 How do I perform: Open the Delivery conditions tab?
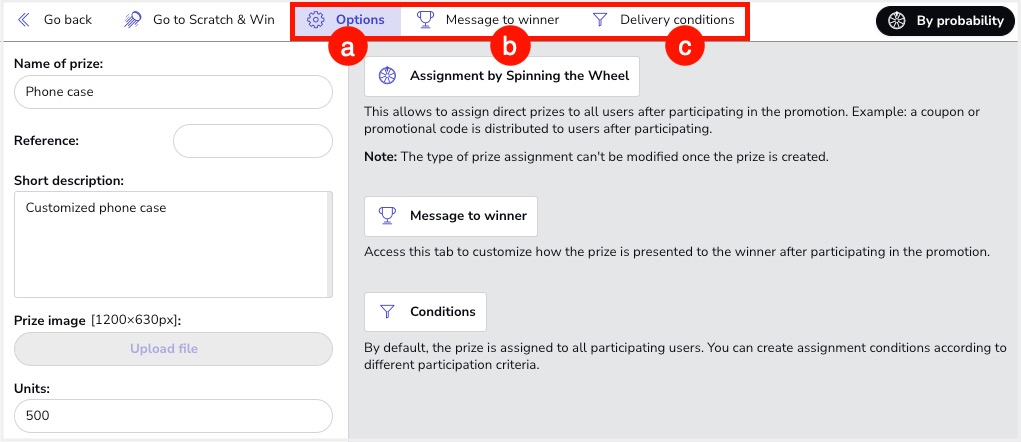pyautogui.click(x=677, y=20)
